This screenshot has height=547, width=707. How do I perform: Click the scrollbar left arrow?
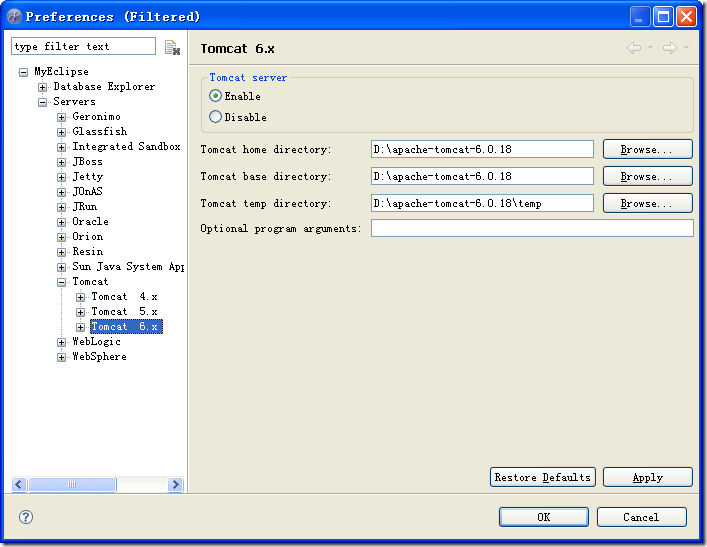(18, 484)
